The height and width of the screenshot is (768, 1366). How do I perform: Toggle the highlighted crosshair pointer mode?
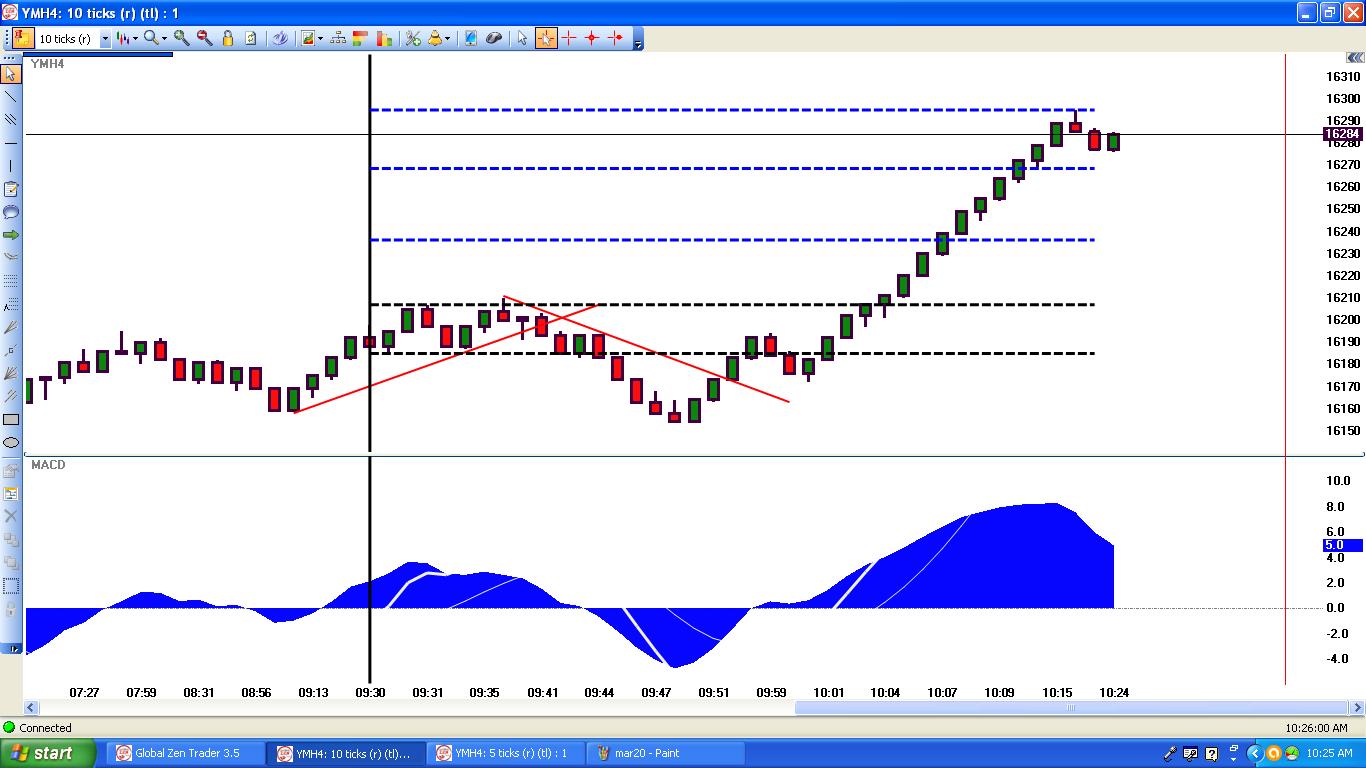pyautogui.click(x=546, y=38)
